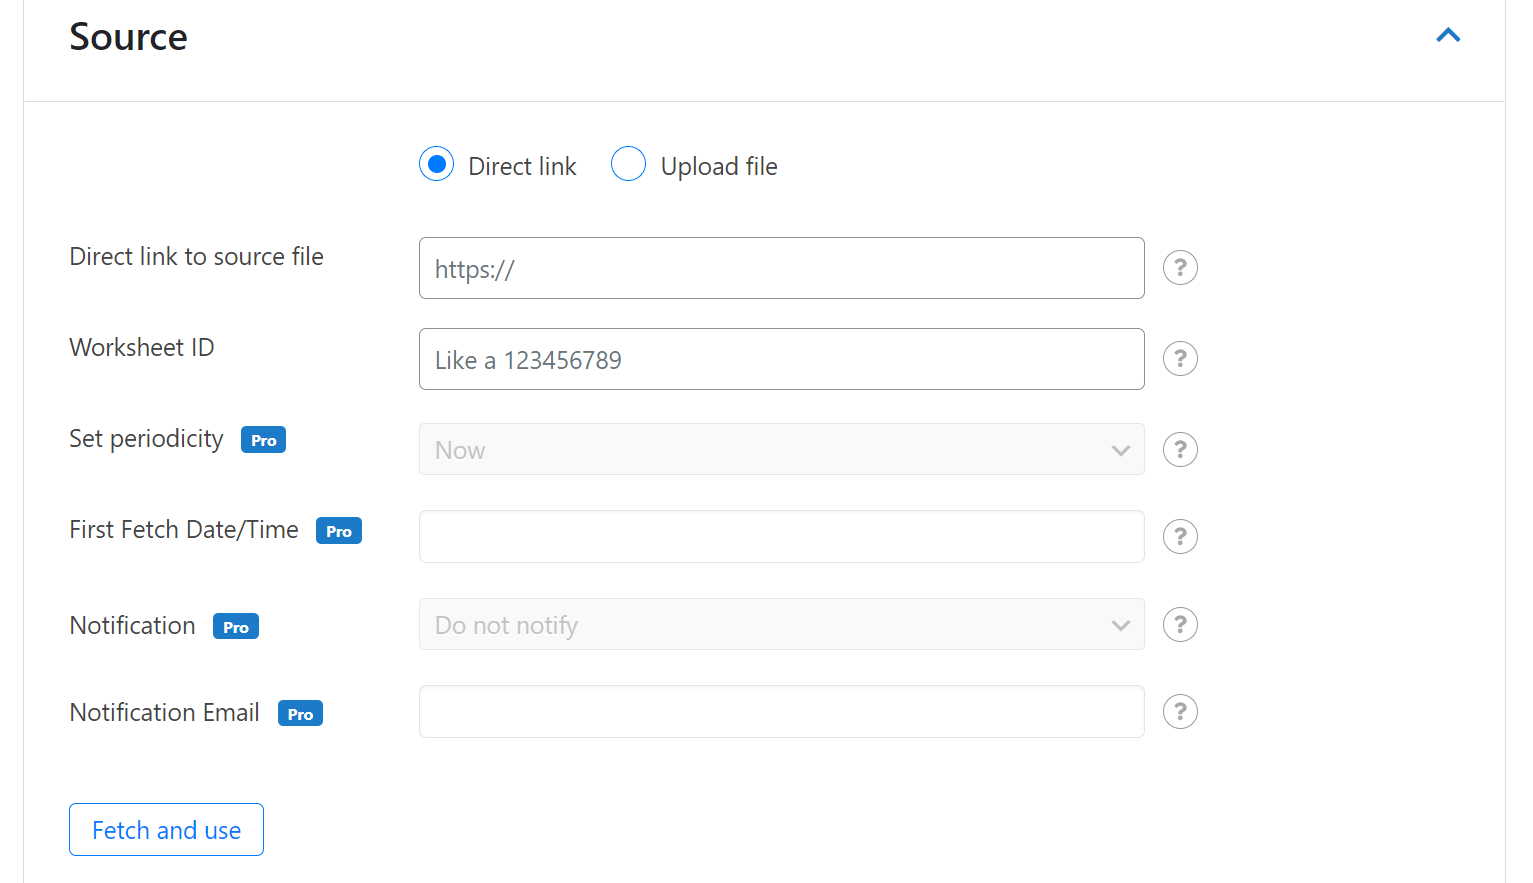The height and width of the screenshot is (883, 1533).
Task: Click the Fetch and use button
Action: pos(166,830)
